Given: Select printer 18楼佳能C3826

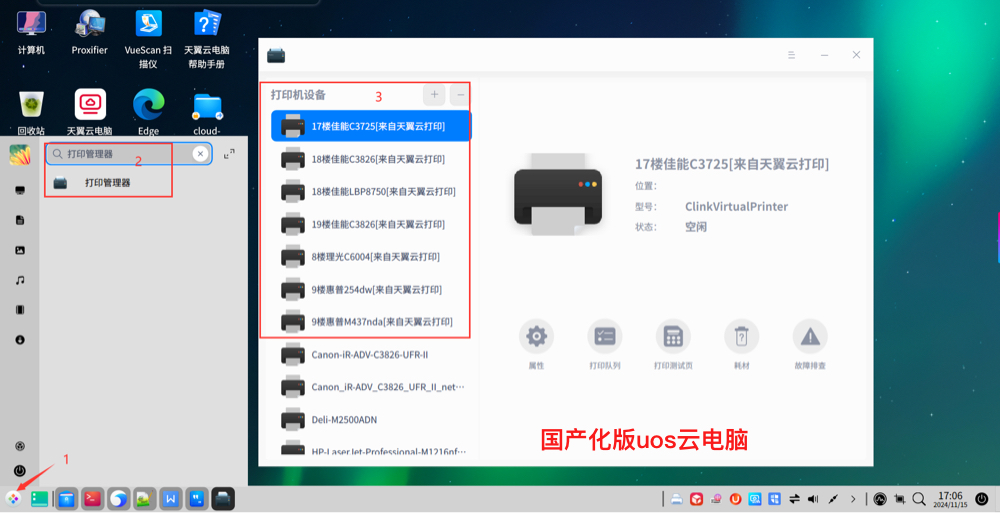Looking at the screenshot, I should [371, 159].
